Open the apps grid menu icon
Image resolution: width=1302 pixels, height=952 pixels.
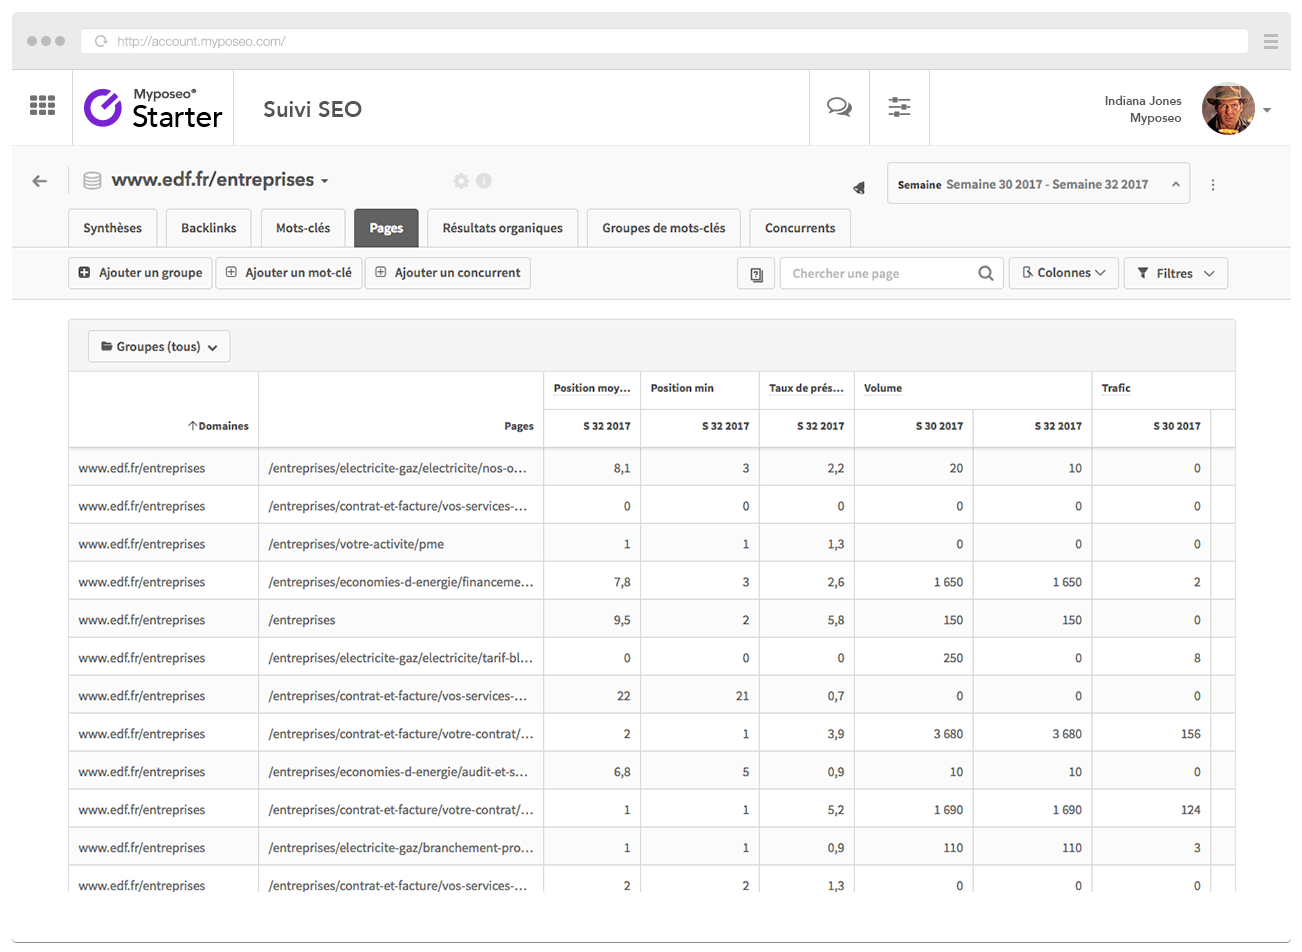(42, 106)
